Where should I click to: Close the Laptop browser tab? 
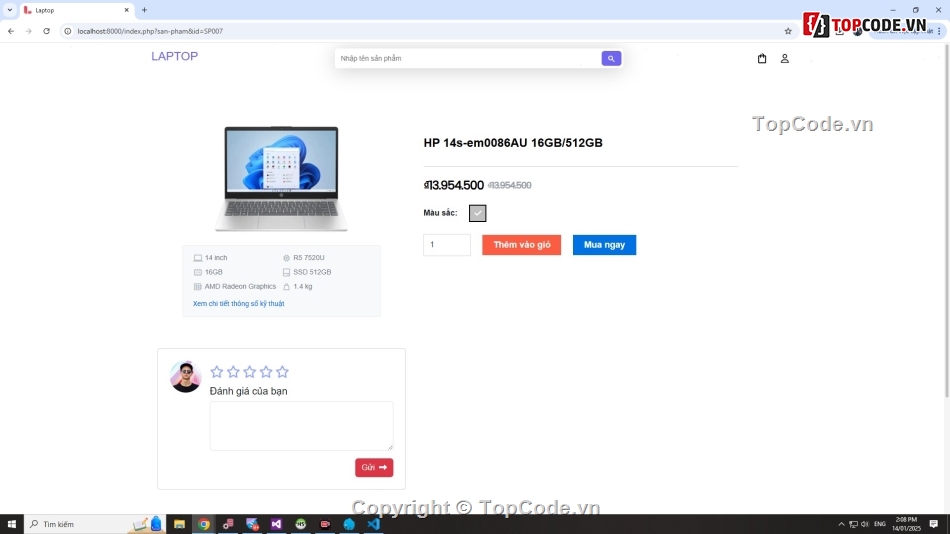tap(126, 10)
